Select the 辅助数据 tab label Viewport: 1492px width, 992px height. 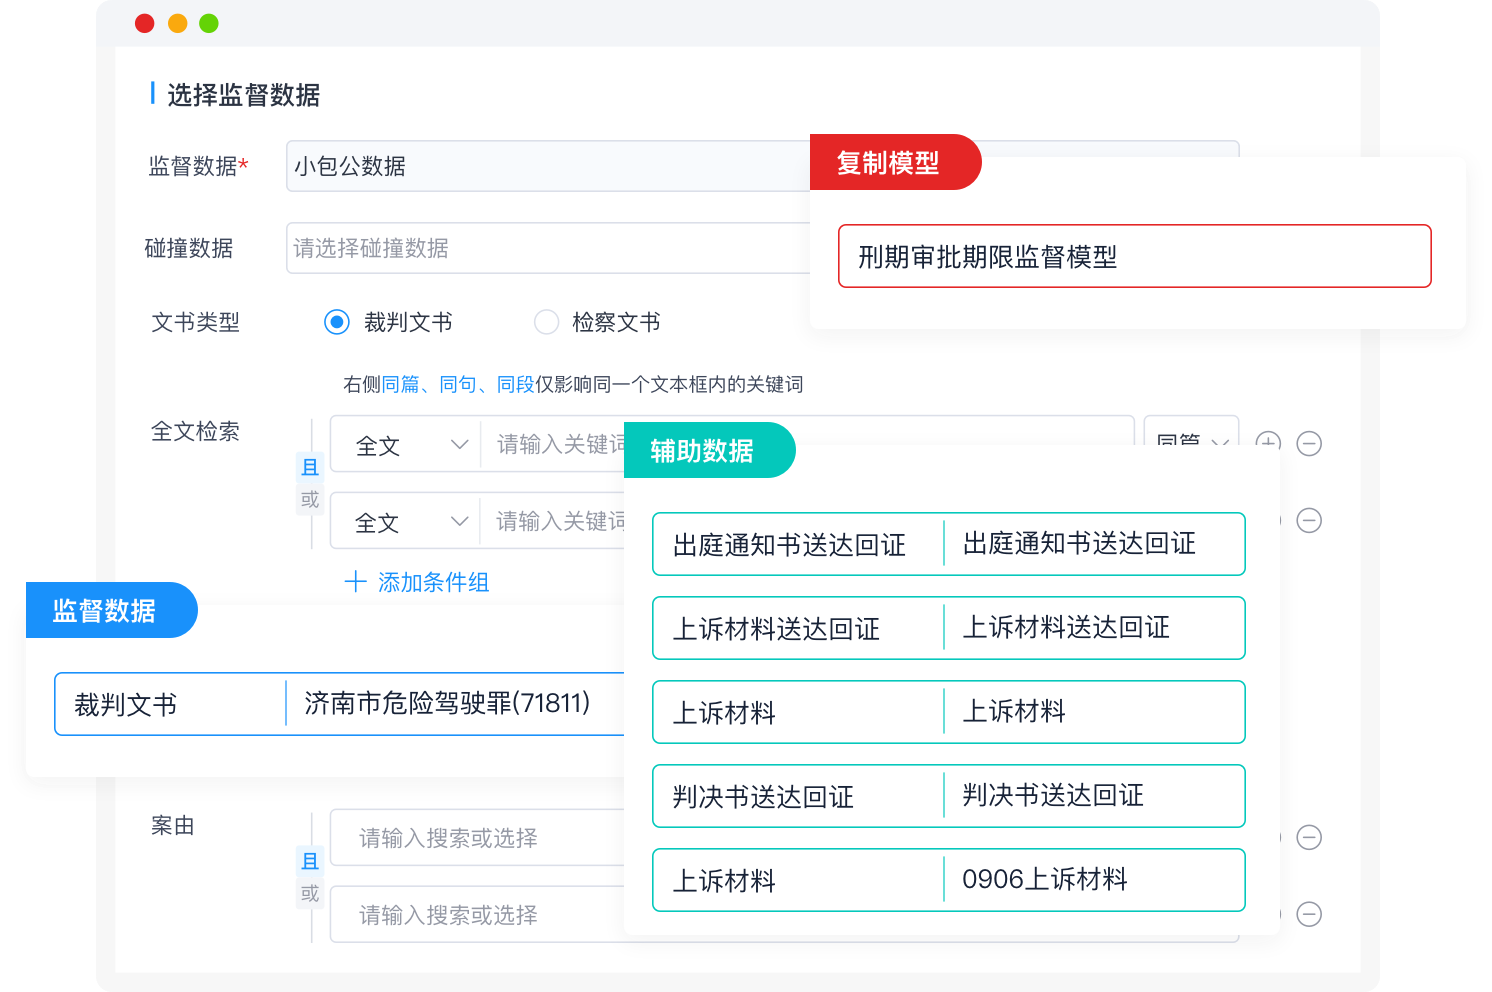(x=702, y=451)
